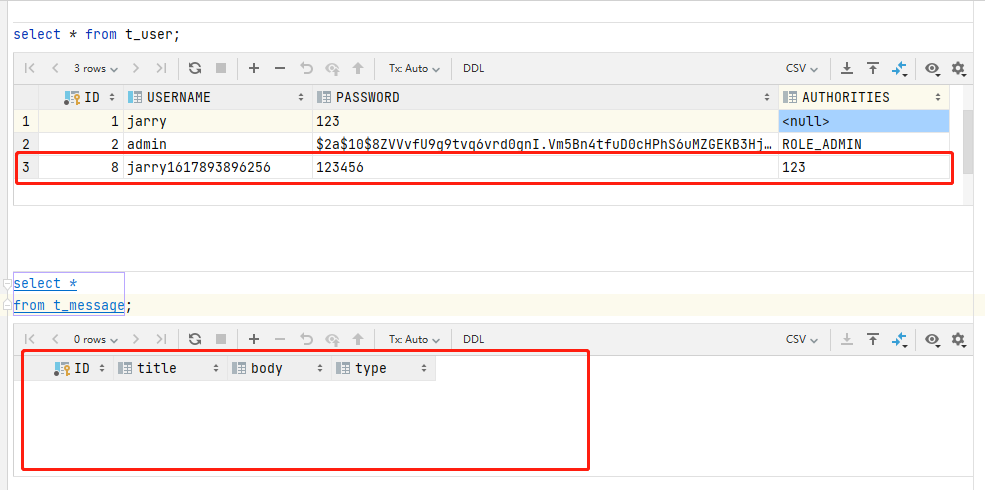Click the 'select * from t_user' query
Viewport: 985px width, 490px height.
(x=97, y=34)
